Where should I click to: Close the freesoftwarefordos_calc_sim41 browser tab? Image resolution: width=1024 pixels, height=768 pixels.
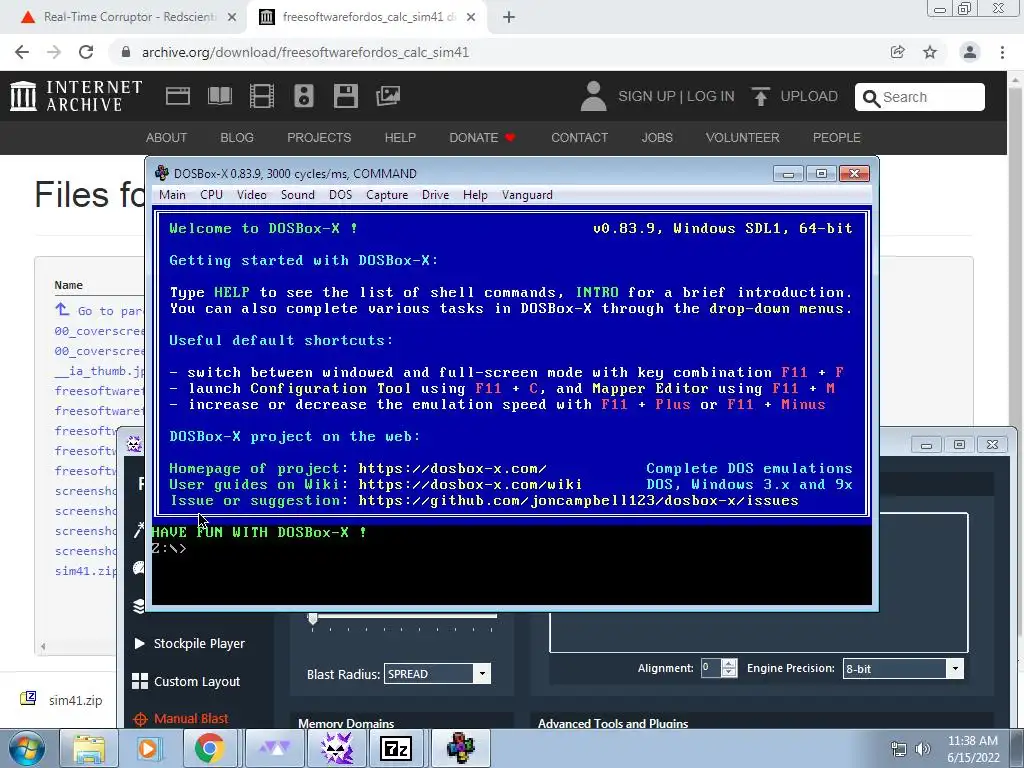click(x=471, y=18)
